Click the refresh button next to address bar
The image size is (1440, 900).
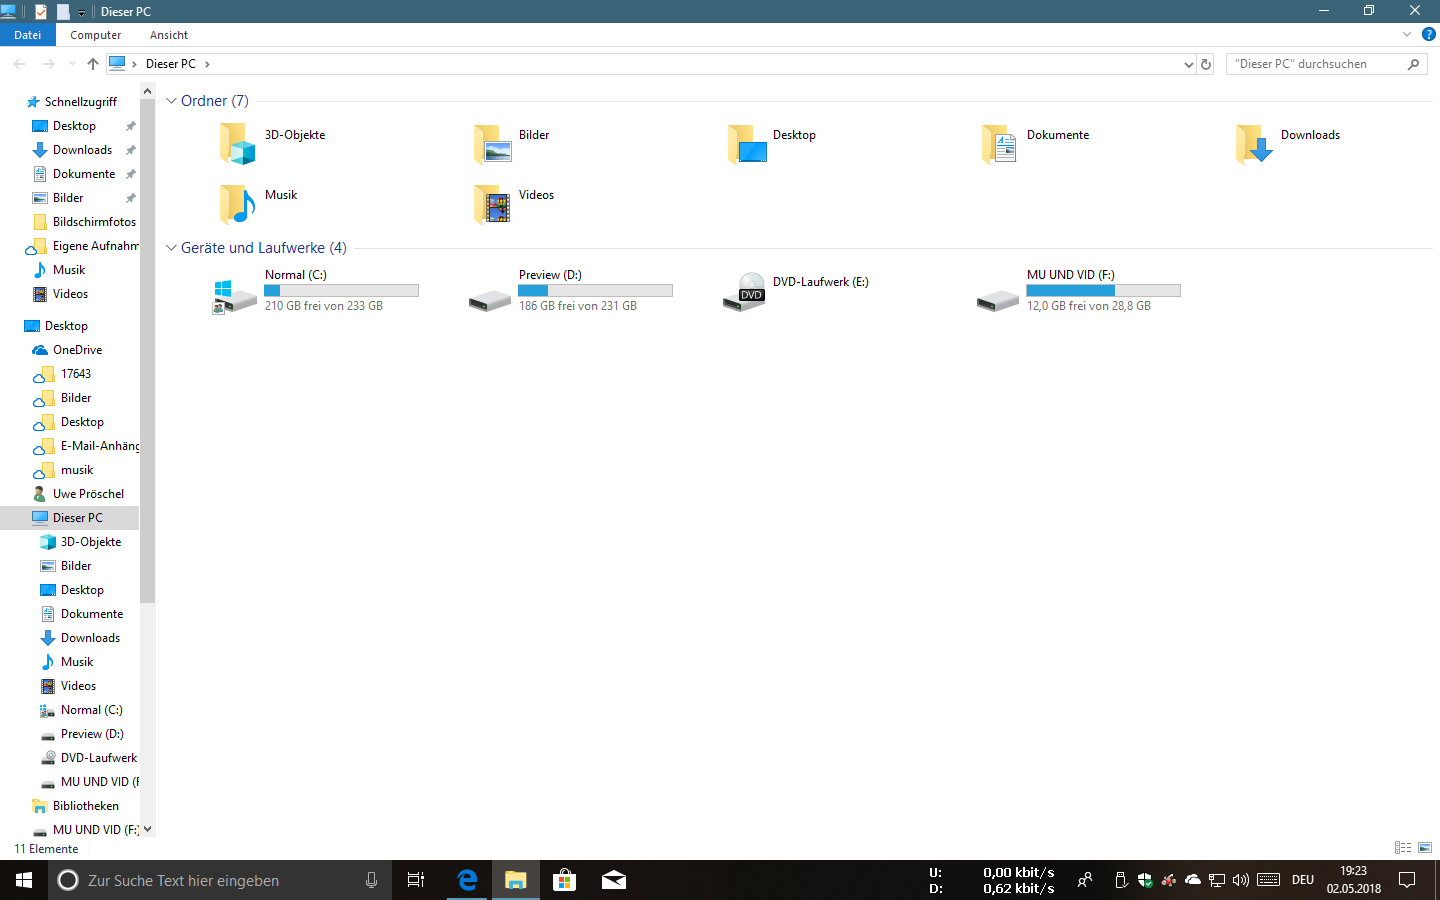click(x=1206, y=64)
